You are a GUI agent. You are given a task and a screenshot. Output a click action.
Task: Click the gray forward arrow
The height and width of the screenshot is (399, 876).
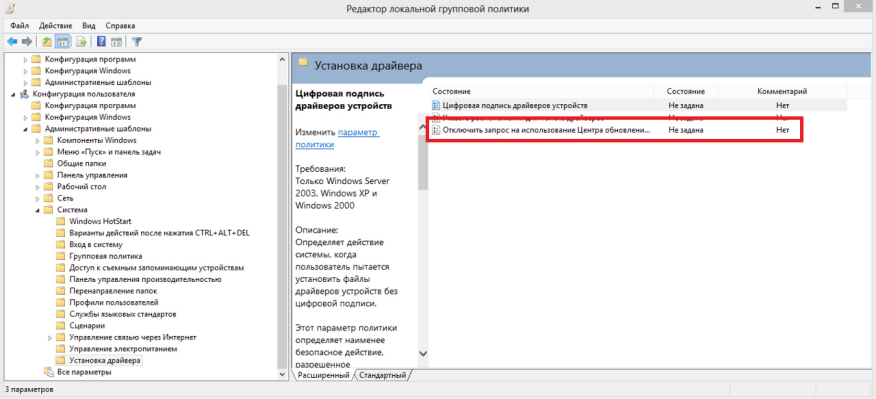(x=26, y=42)
